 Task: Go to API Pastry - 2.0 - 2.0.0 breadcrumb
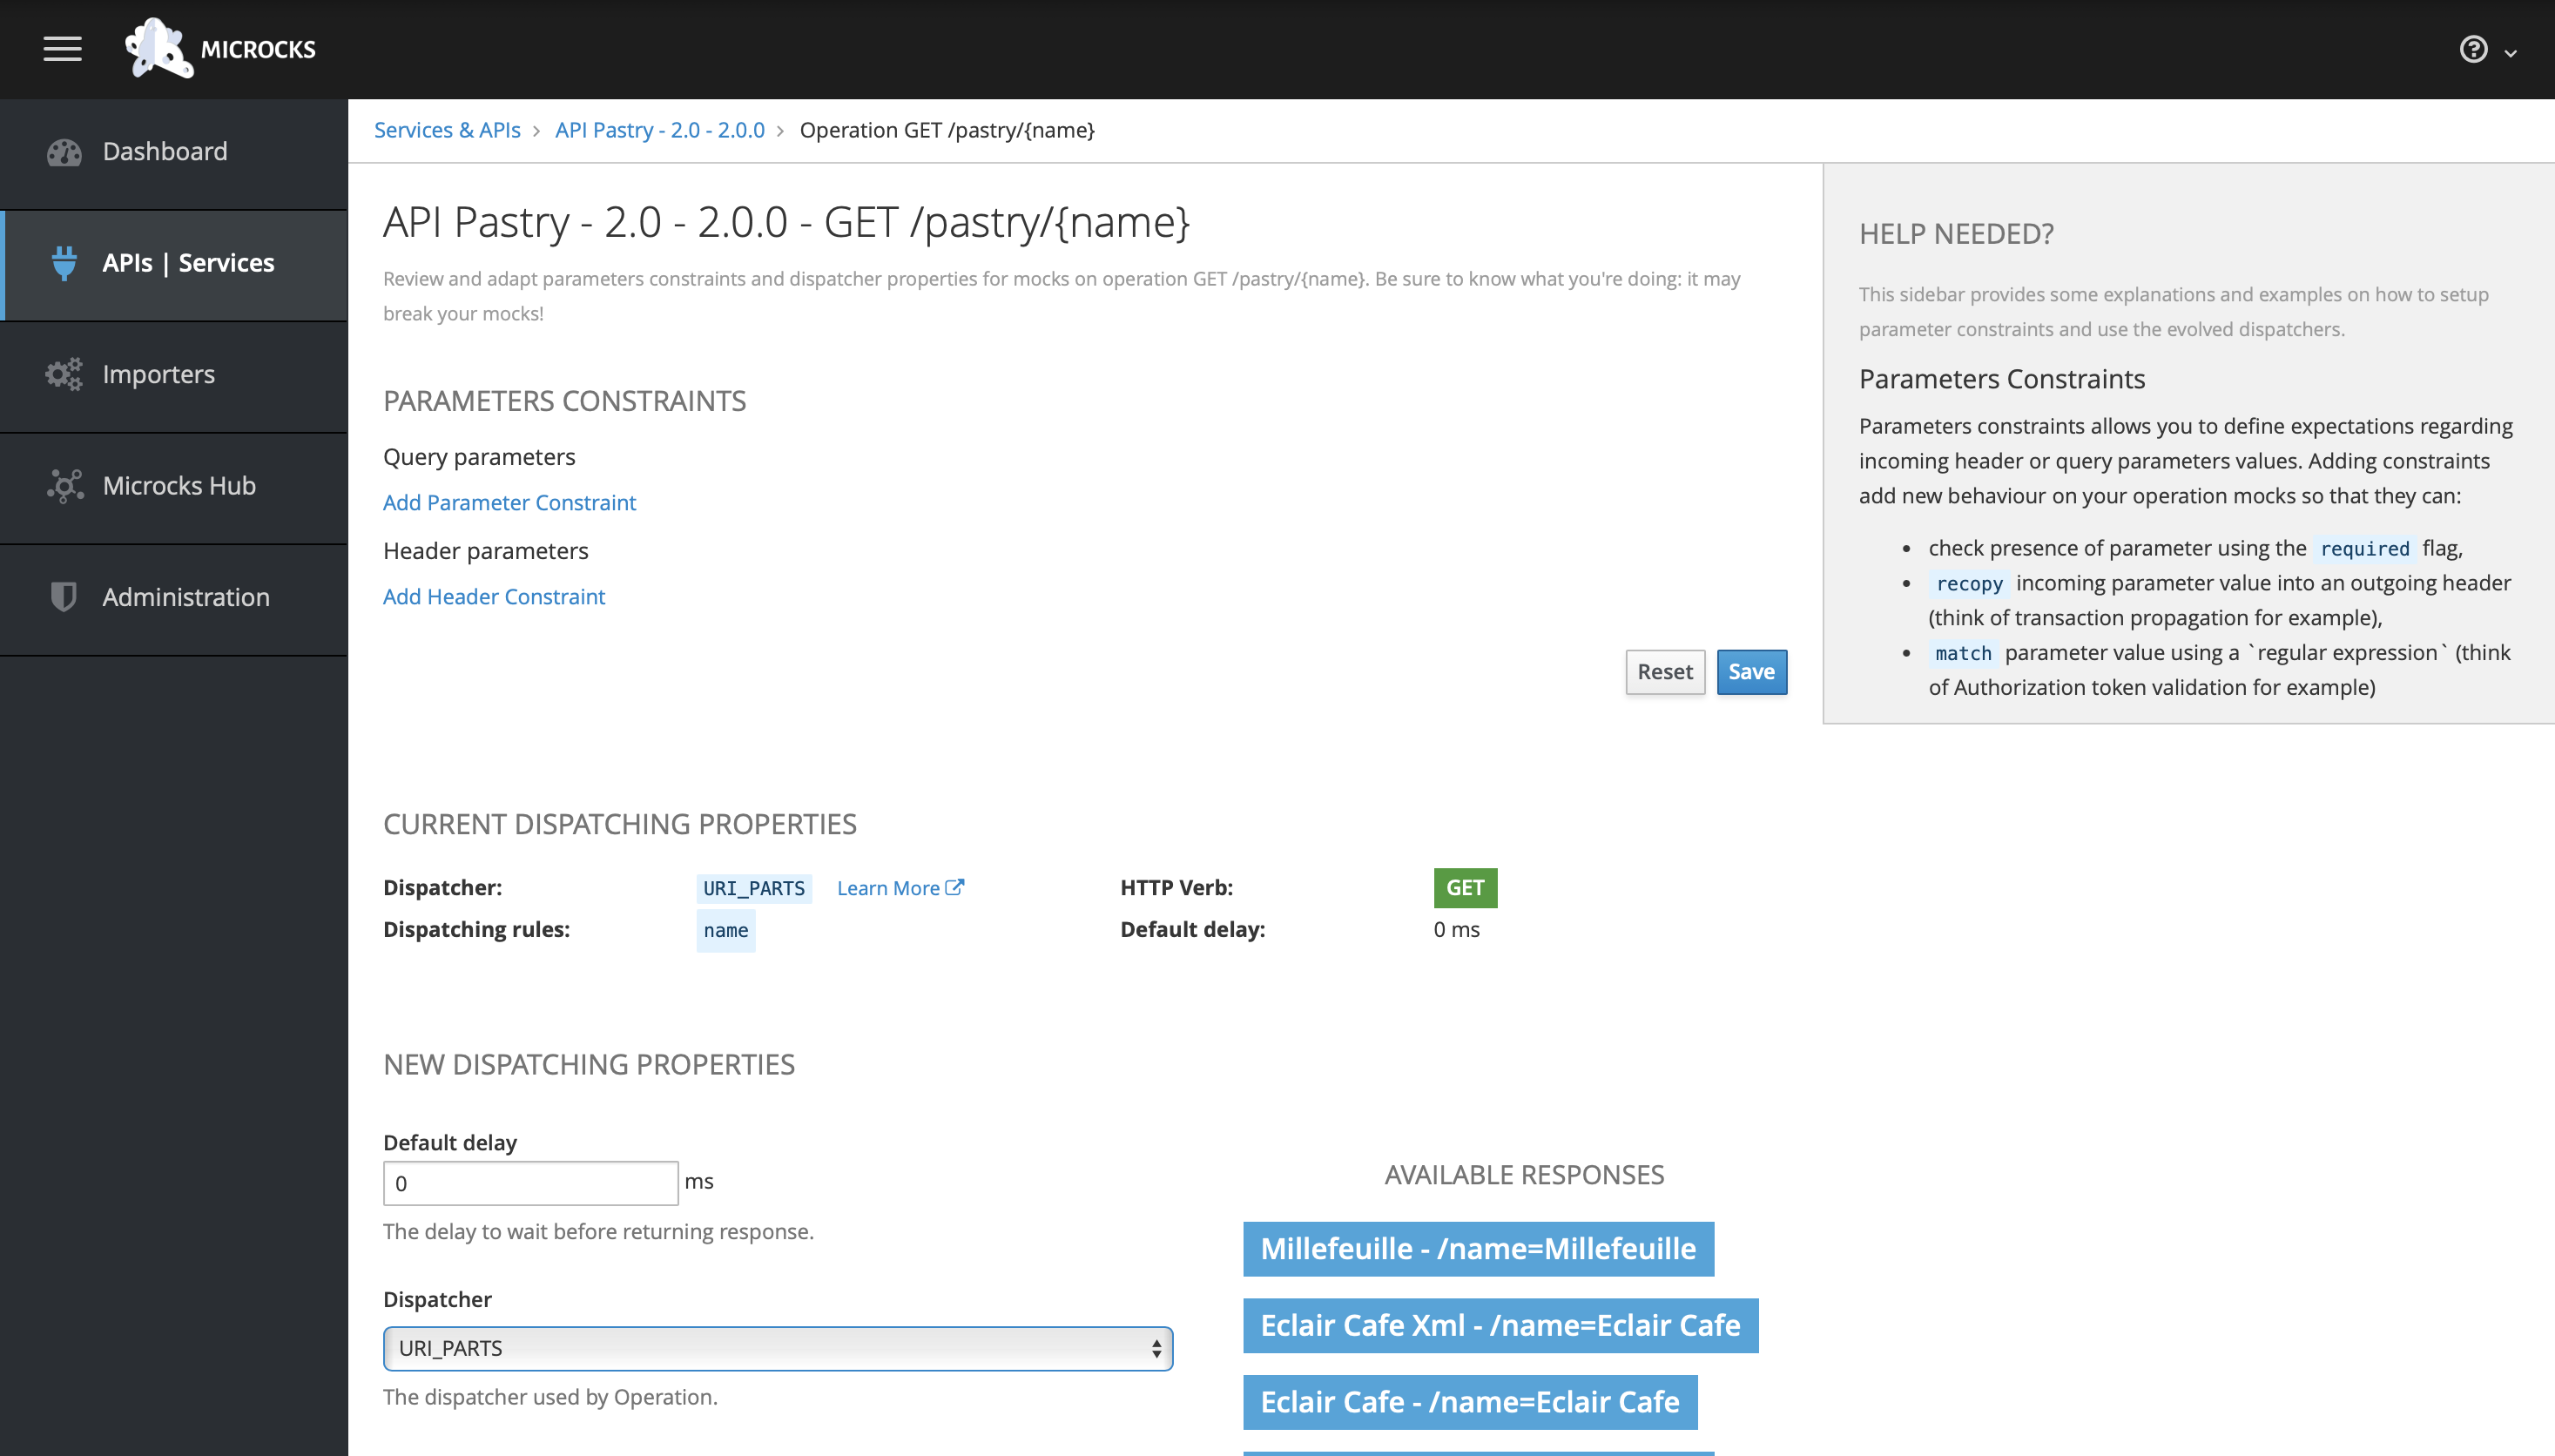(659, 130)
